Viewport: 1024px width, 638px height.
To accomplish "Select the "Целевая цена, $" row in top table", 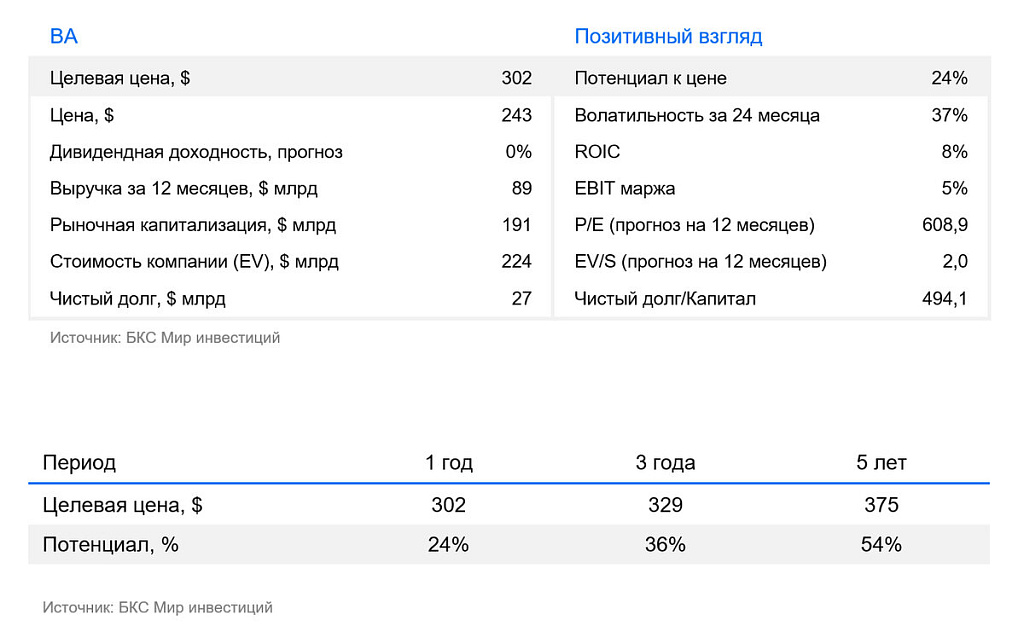I will pos(120,78).
